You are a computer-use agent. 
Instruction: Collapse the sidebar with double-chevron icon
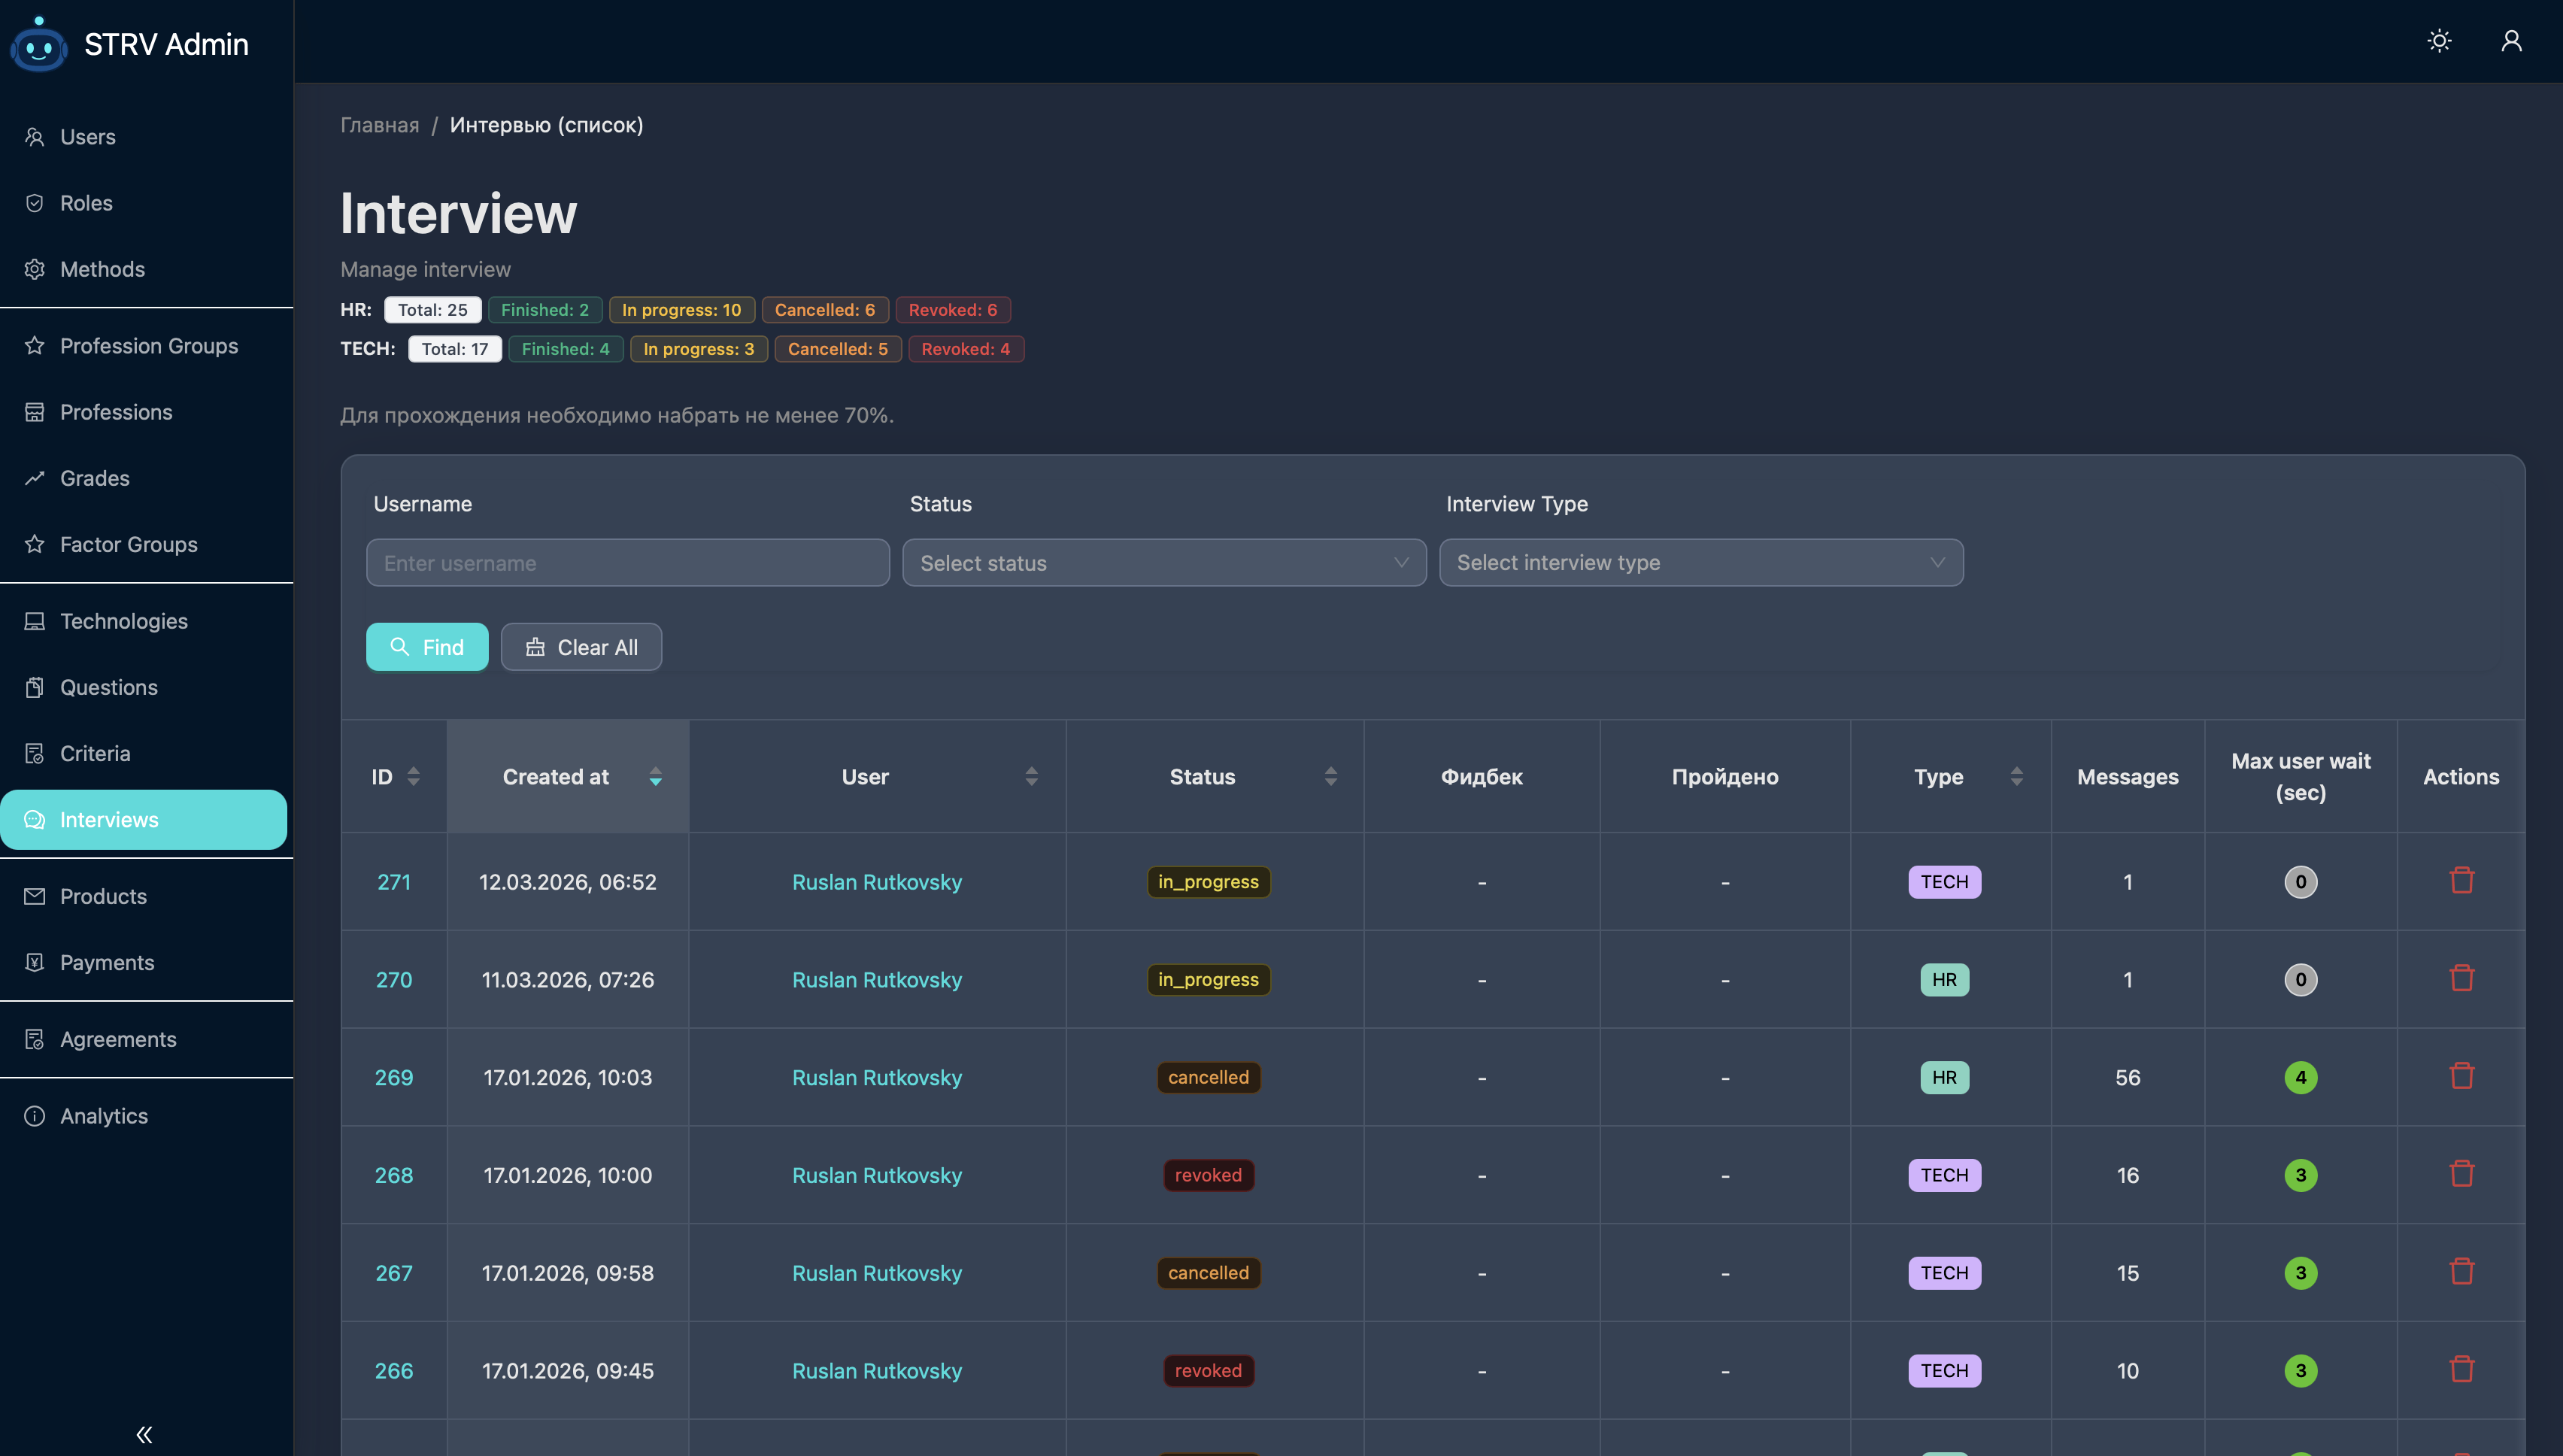144,1434
